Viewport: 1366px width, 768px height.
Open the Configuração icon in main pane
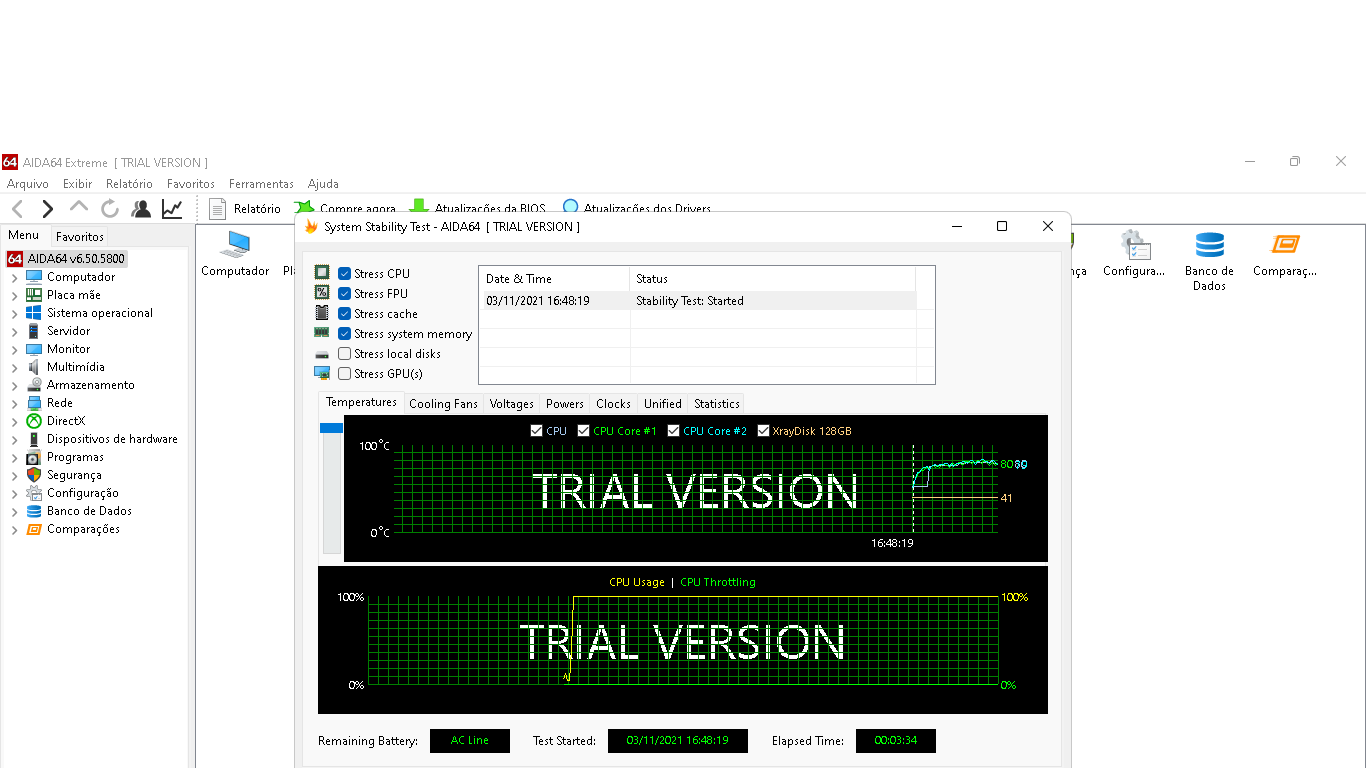tap(1135, 246)
